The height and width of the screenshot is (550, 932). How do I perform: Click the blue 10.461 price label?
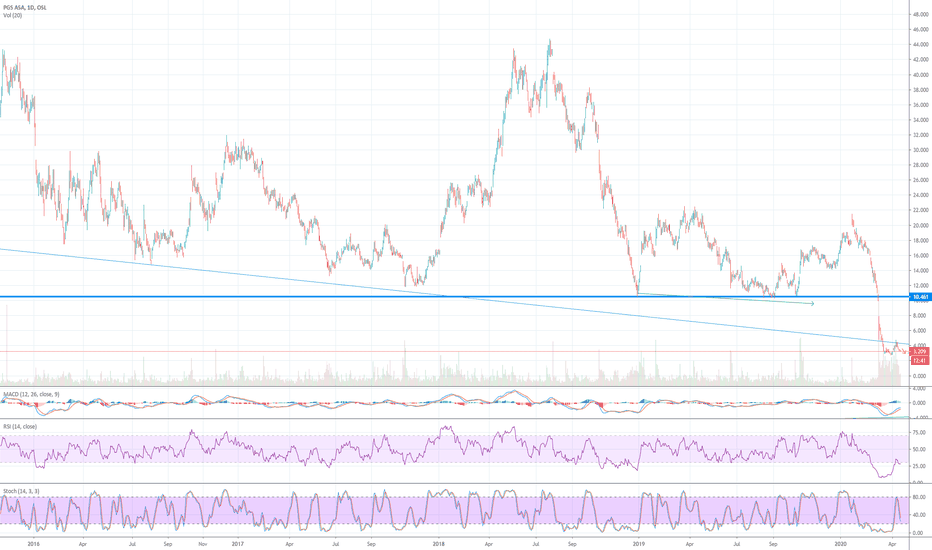pyautogui.click(x=920, y=297)
